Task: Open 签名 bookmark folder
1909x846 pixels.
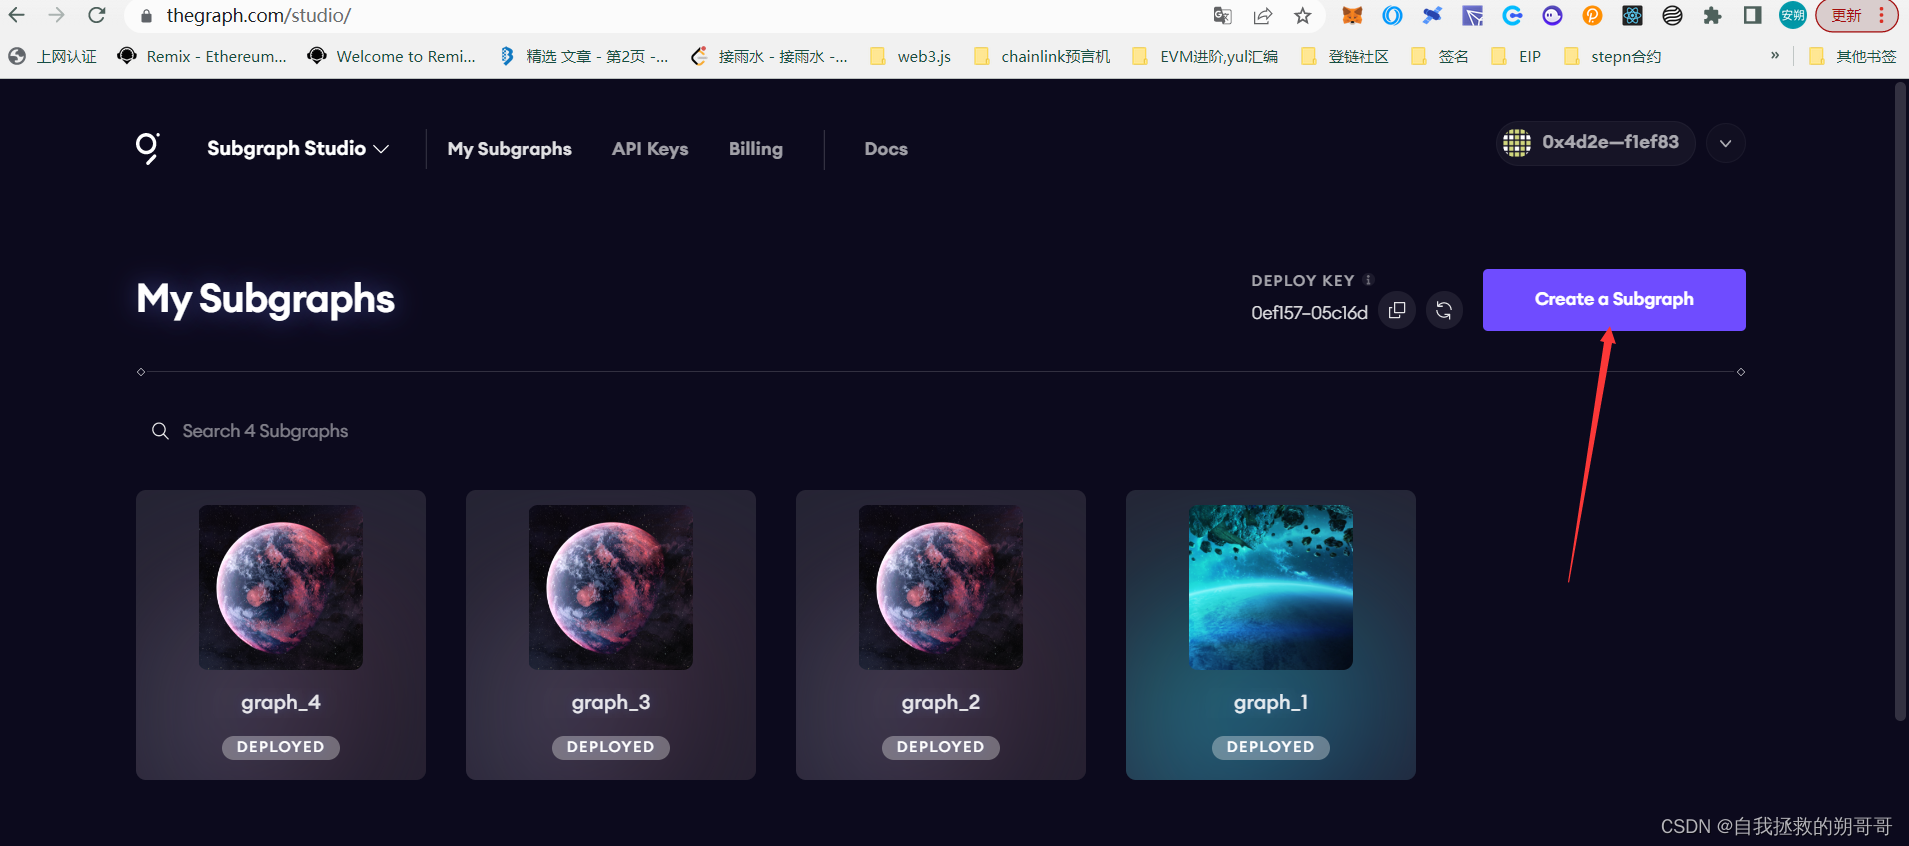Action: 1440,56
